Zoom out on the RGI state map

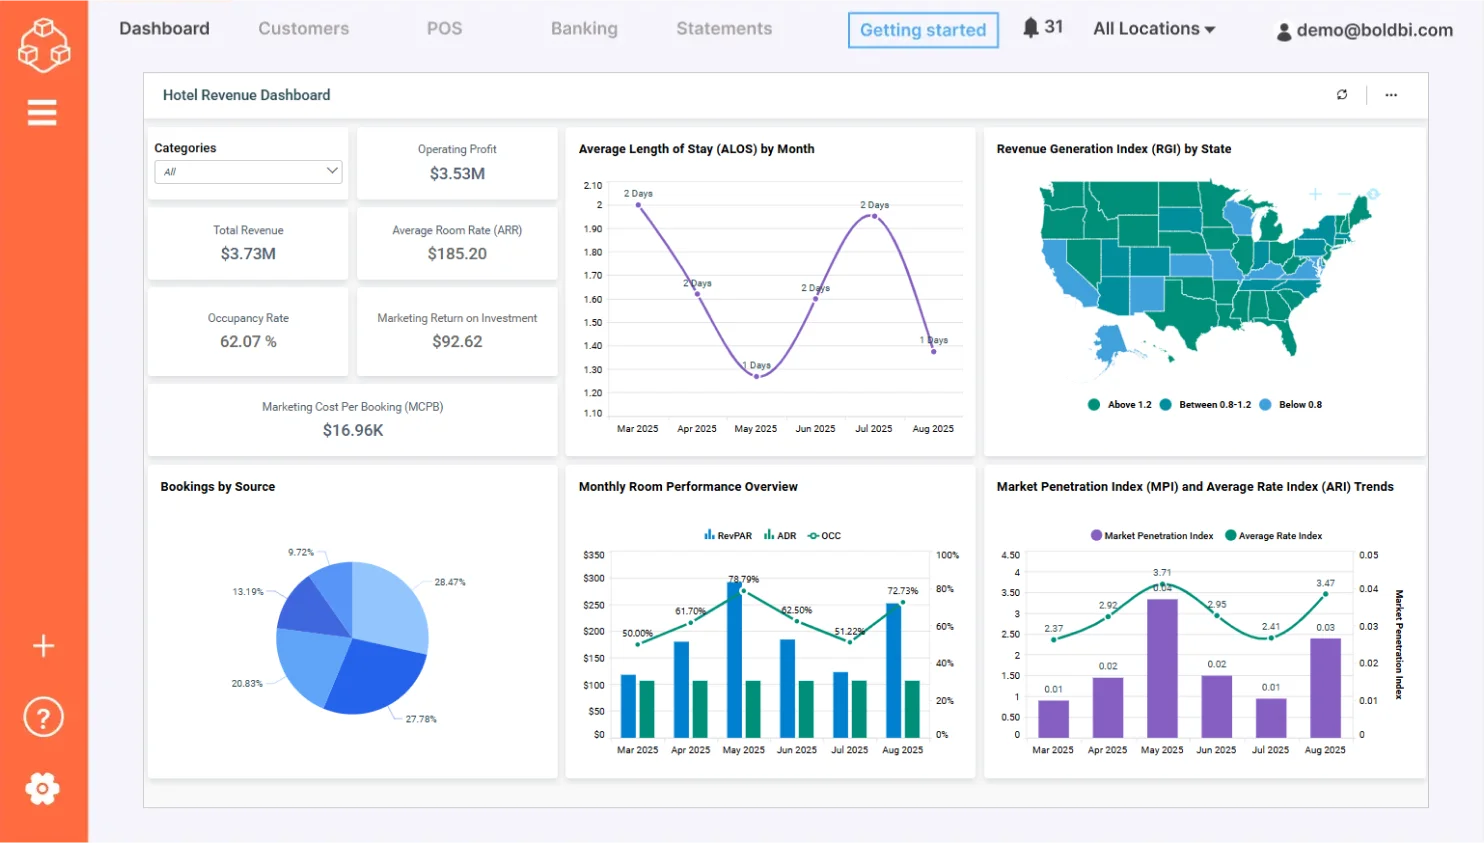[1345, 193]
